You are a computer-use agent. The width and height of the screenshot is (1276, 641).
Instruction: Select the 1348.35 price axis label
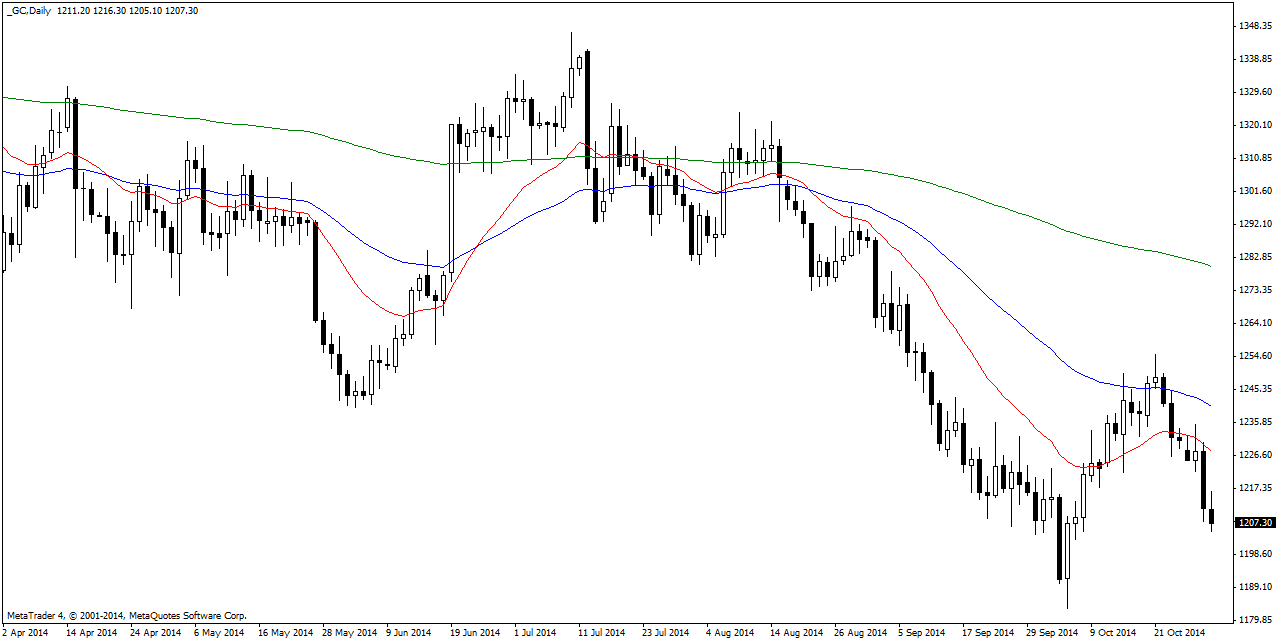click(1254, 26)
